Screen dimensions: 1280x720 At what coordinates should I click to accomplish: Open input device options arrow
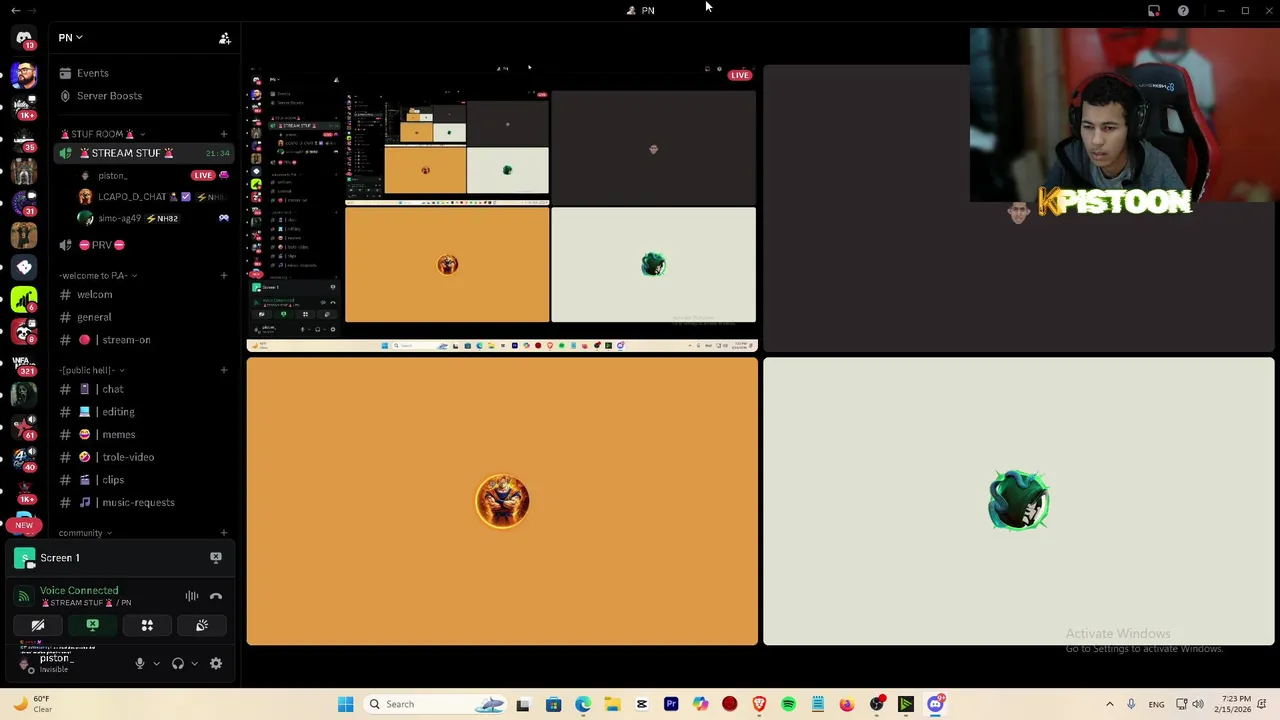(156, 663)
